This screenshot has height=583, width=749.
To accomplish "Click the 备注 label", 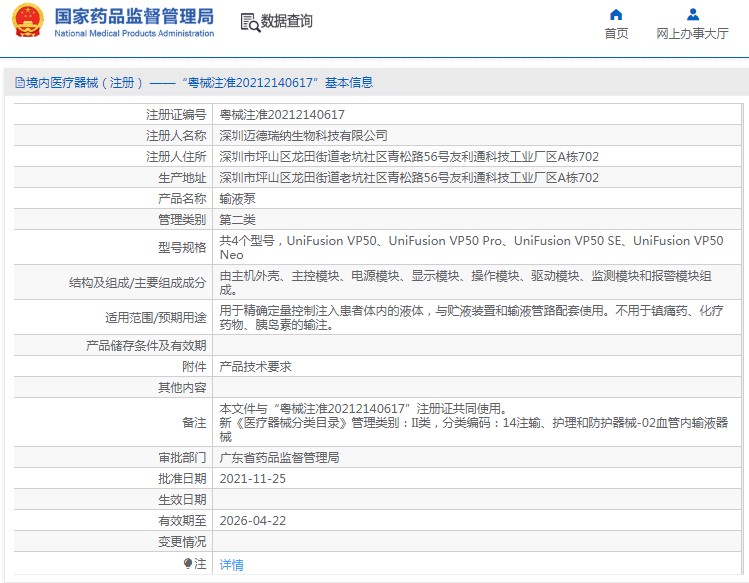I will (194, 423).
